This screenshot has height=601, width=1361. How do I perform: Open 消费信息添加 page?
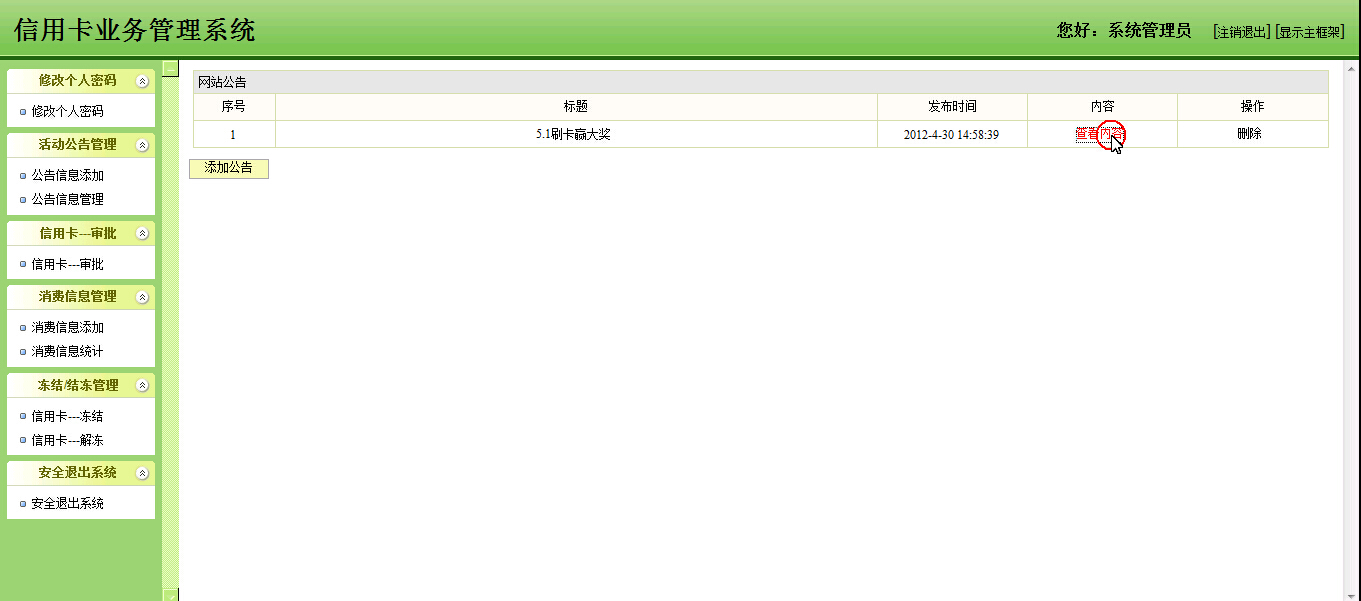point(68,328)
